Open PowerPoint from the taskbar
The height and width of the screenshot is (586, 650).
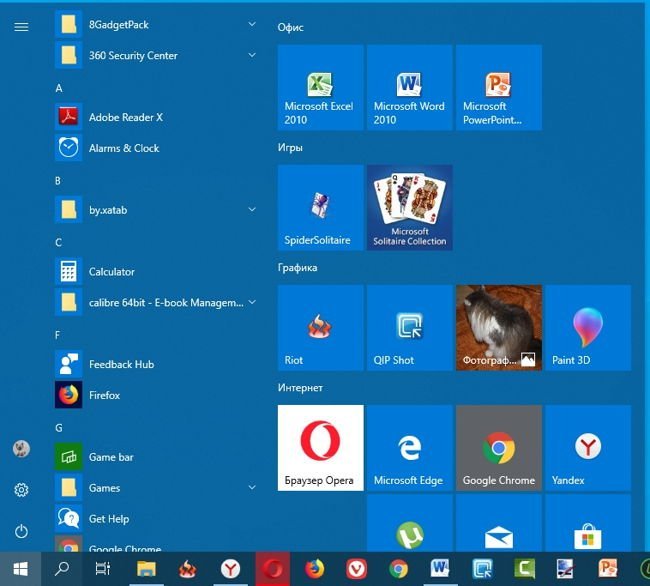point(608,569)
